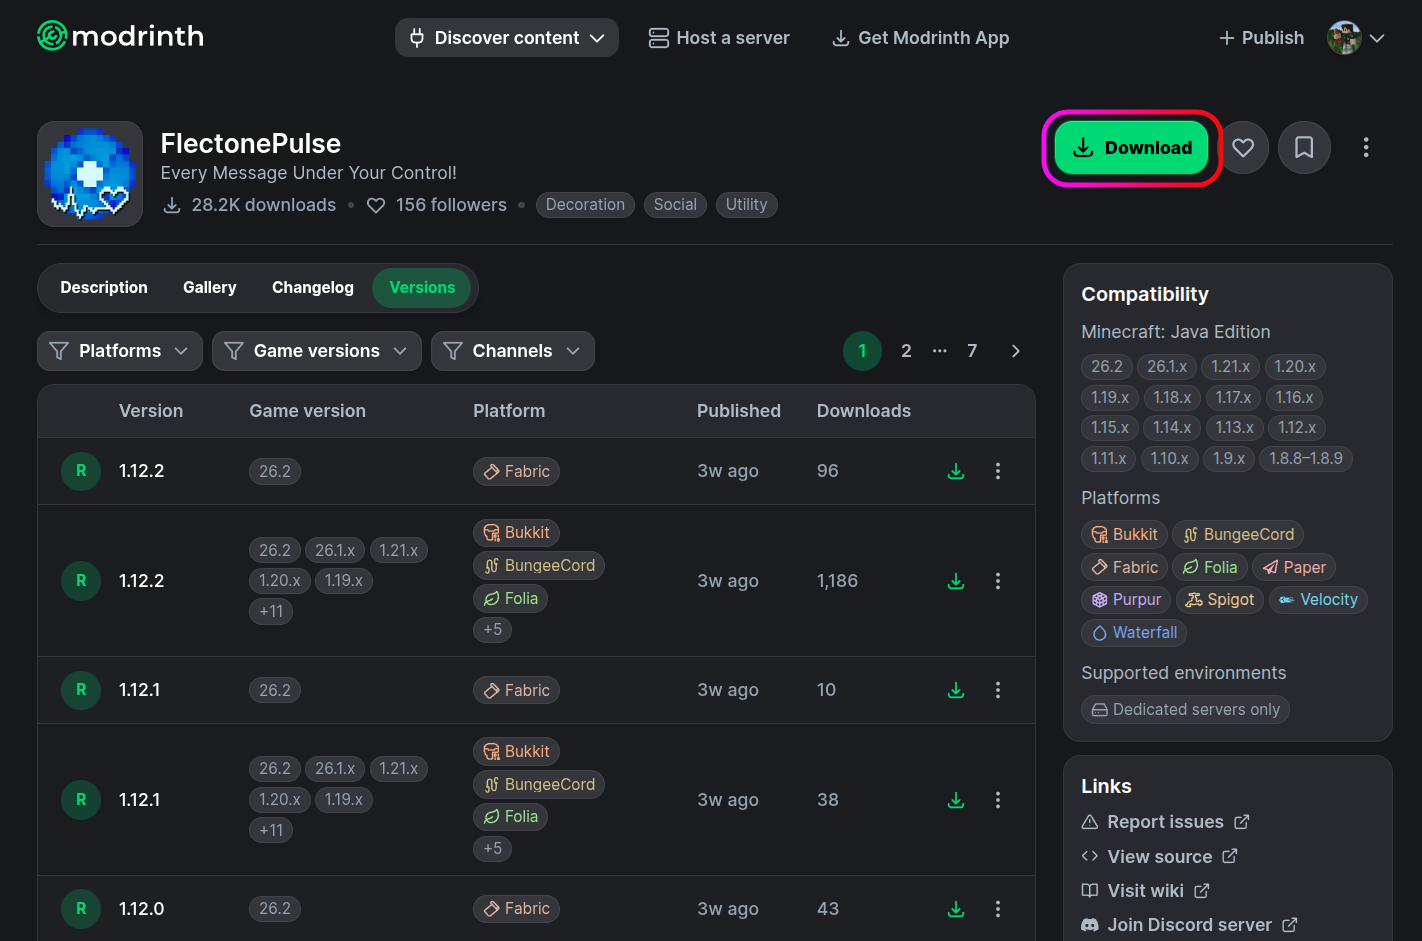This screenshot has height=941, width=1422.
Task: Click the 1.20.x compatibility tag in sidebar
Action: click(x=1295, y=367)
